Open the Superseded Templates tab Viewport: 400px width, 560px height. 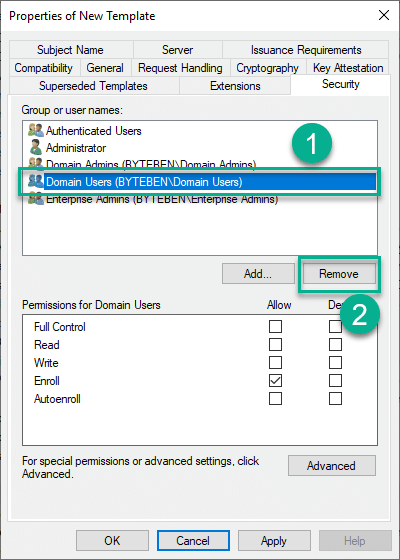93,86
